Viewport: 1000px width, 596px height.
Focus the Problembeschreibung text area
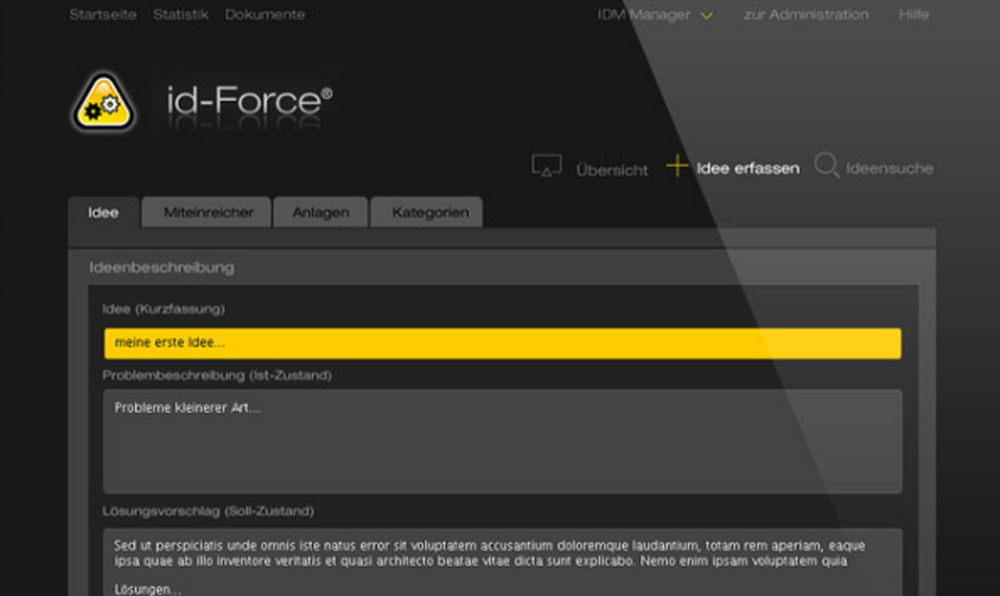coord(503,441)
